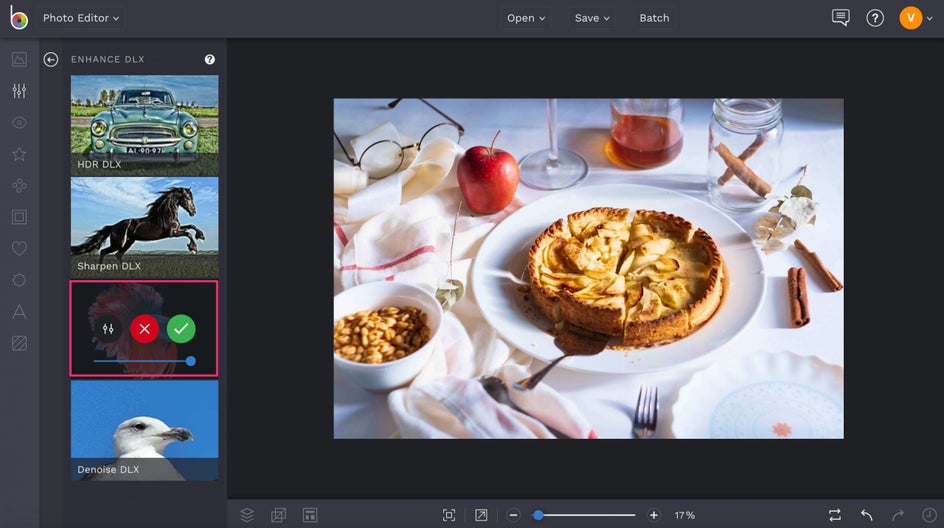944x528 pixels.
Task: Open the Photo Editor dropdown
Action: pos(81,18)
